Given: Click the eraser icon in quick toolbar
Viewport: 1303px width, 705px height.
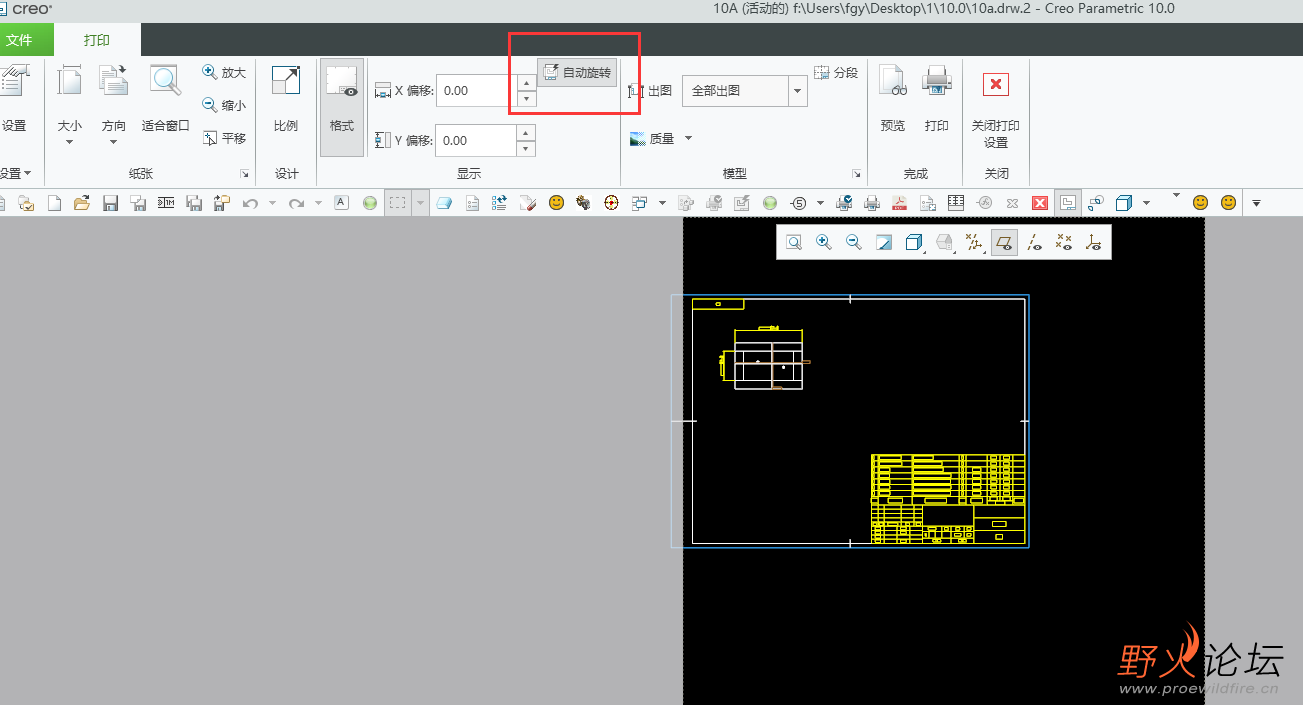Looking at the screenshot, I should tap(445, 203).
